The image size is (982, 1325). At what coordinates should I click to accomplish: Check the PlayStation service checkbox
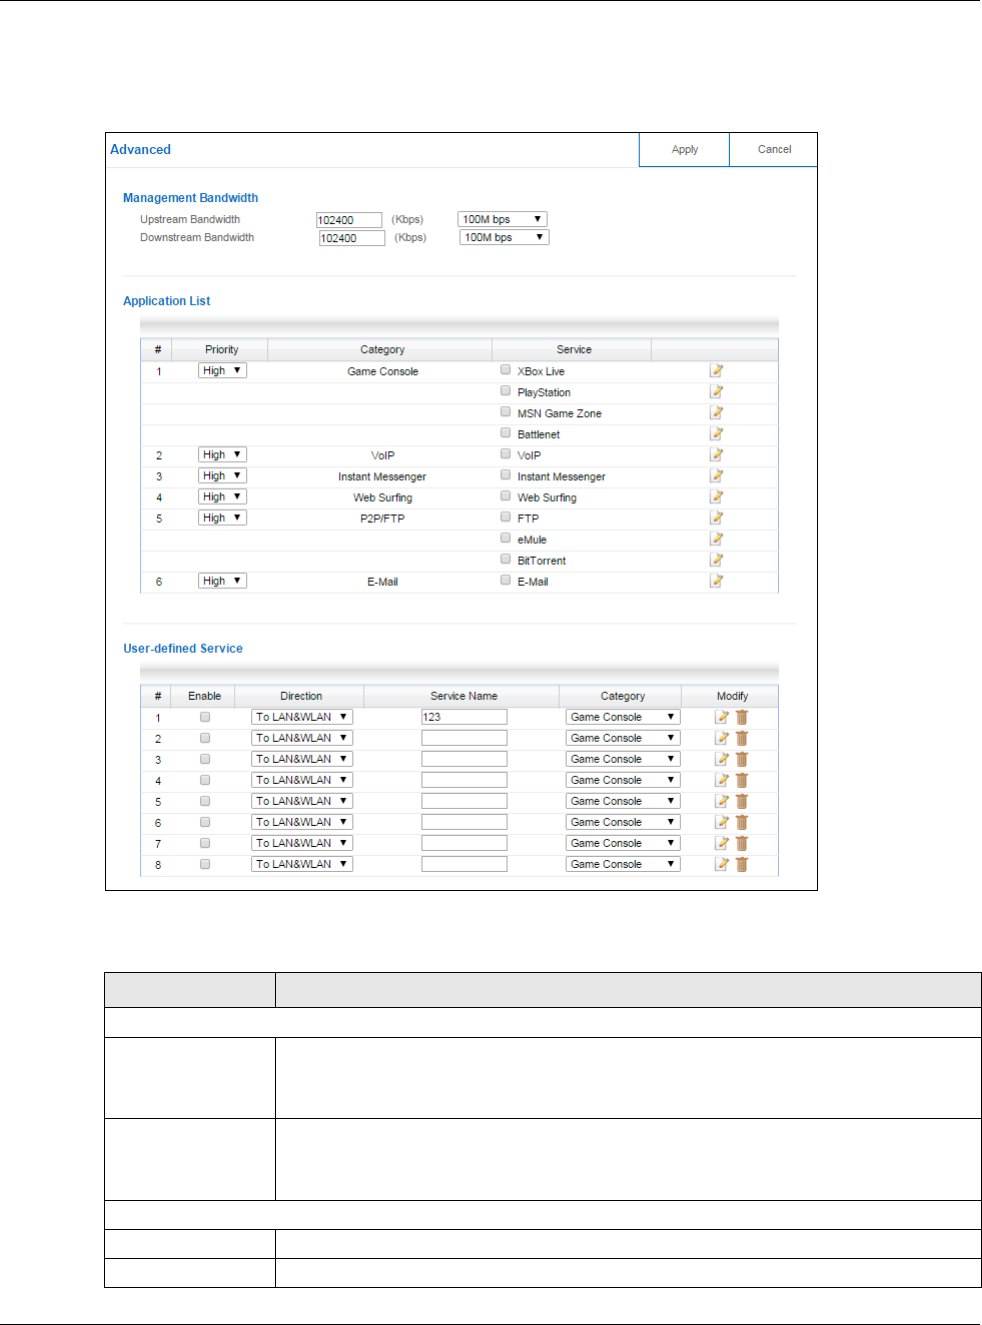click(506, 391)
